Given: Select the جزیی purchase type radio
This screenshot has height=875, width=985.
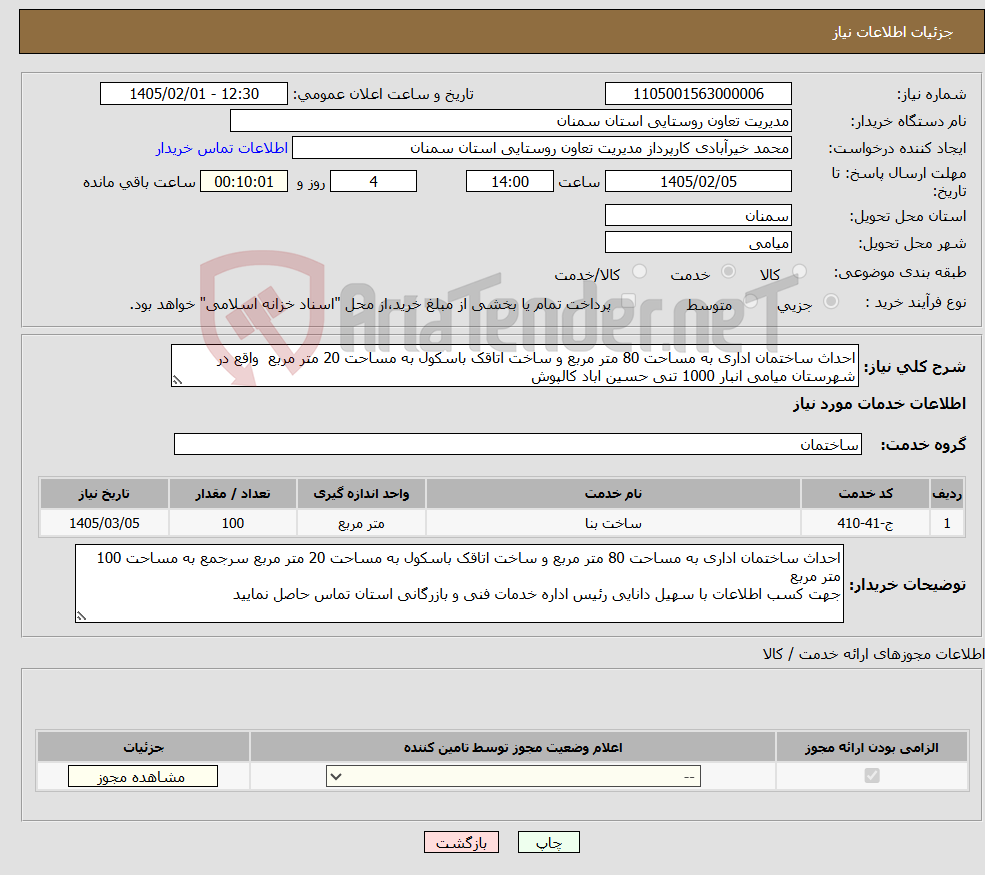Looking at the screenshot, I should pos(830,302).
